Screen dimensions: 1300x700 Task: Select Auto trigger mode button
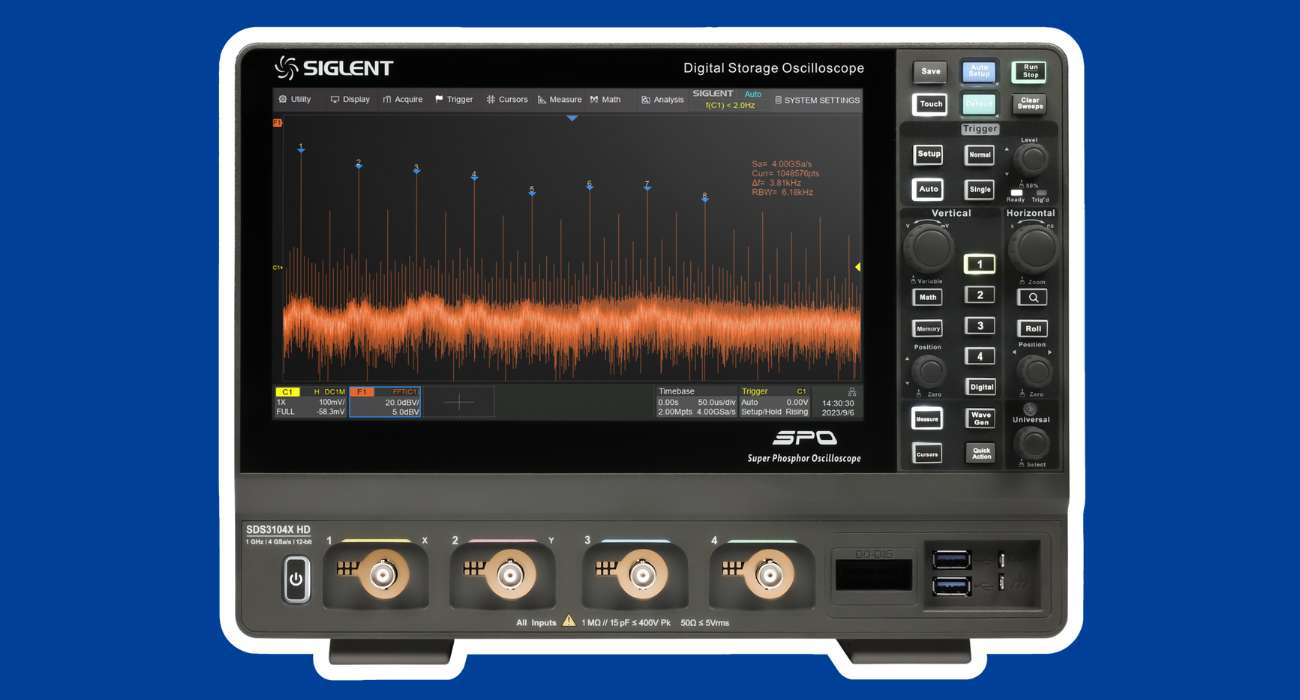click(929, 188)
